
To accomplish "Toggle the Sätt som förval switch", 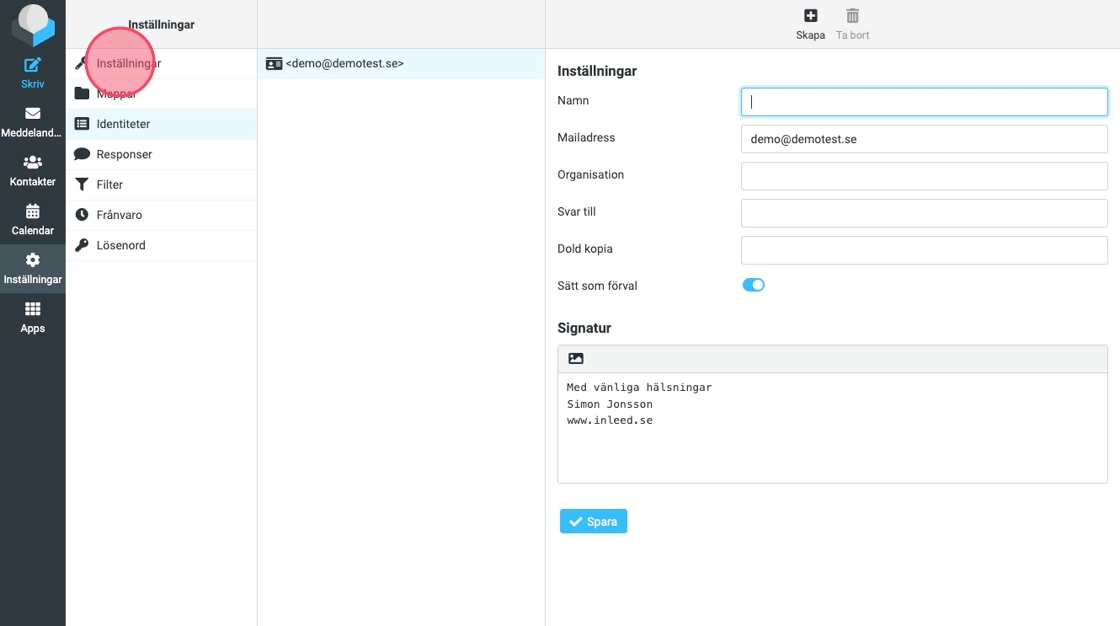I will coord(753,285).
